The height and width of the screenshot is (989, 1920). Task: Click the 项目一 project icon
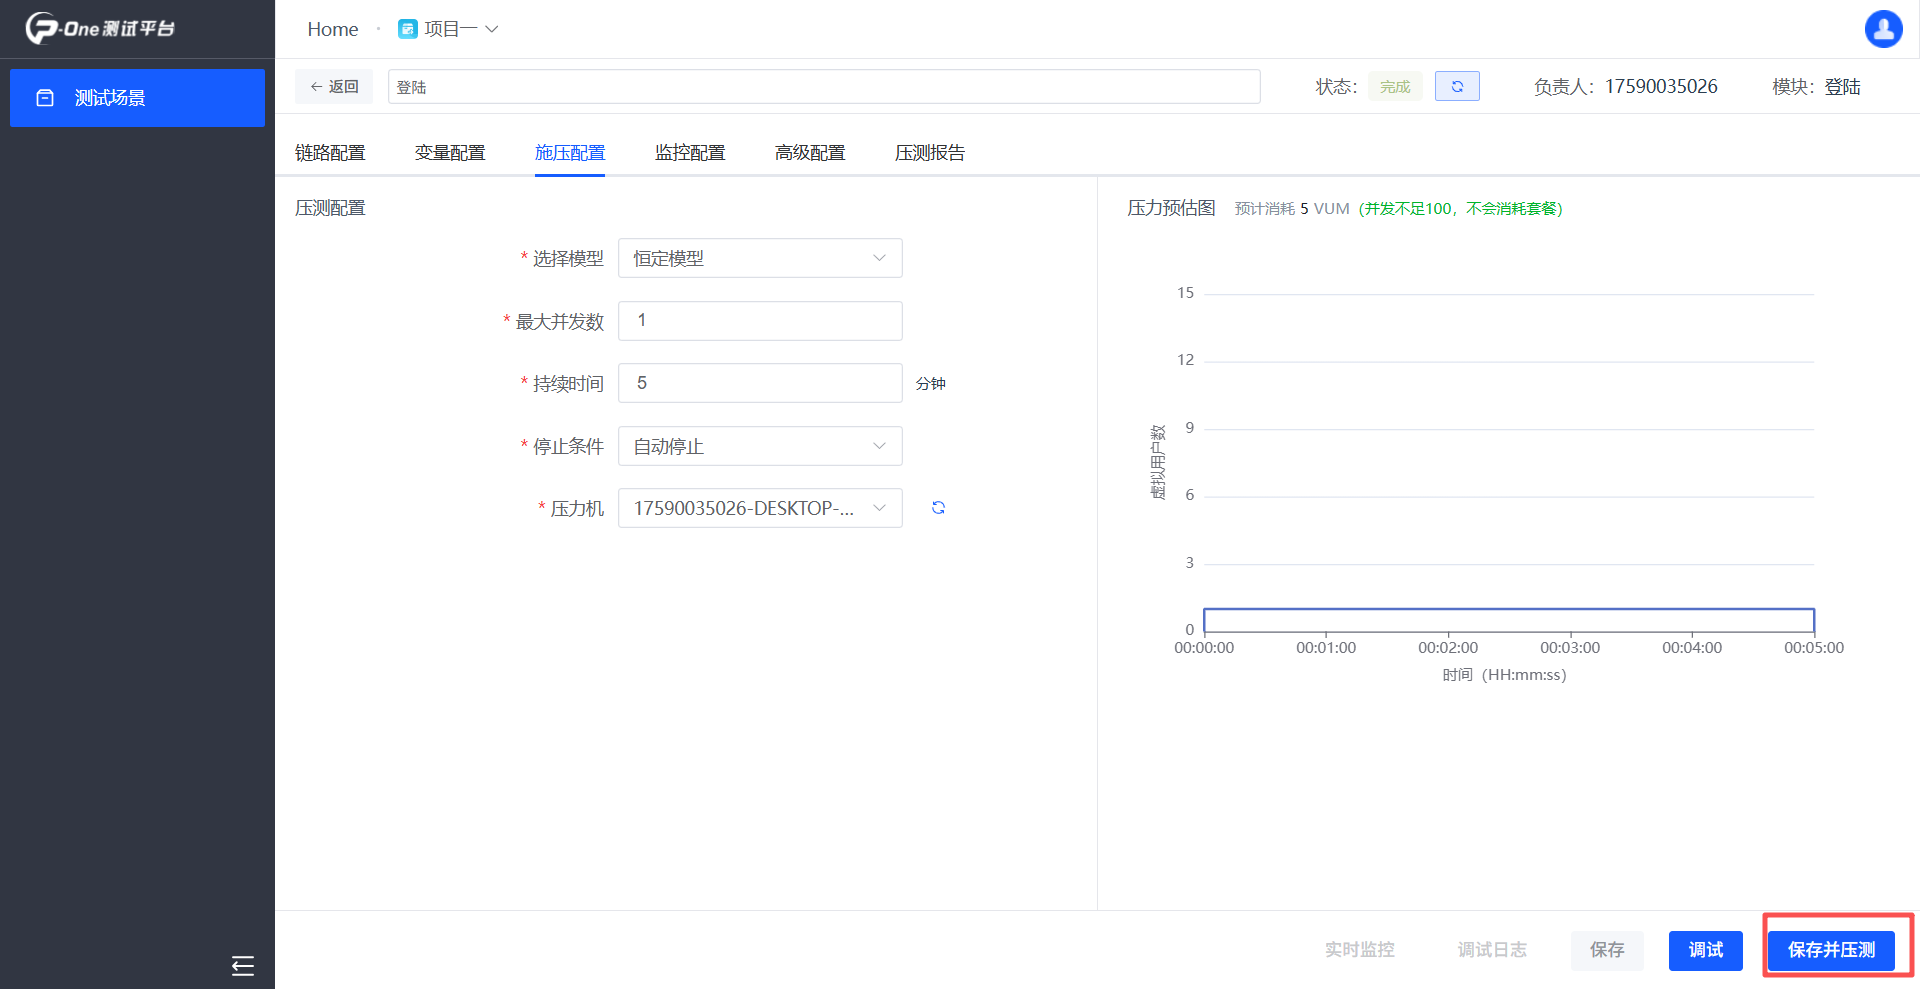(407, 29)
